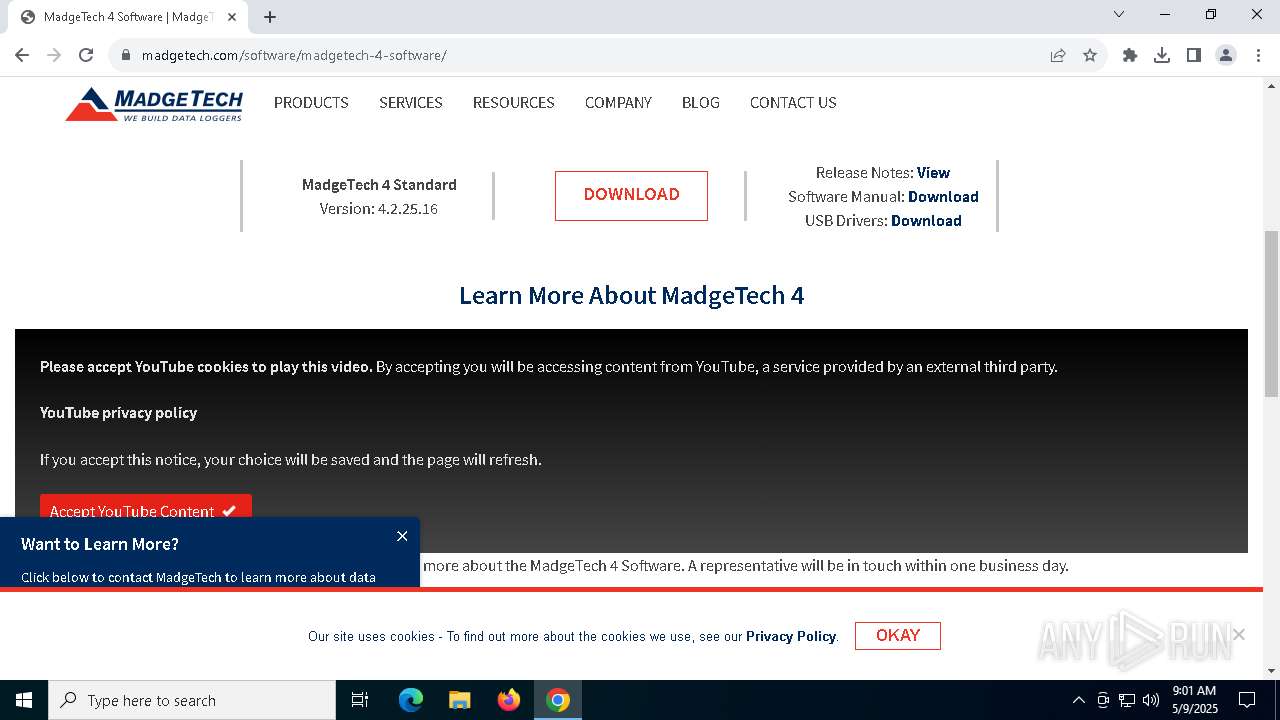The width and height of the screenshot is (1280, 720).
Task: Open Chrome three-dot menu
Action: pyautogui.click(x=1257, y=55)
